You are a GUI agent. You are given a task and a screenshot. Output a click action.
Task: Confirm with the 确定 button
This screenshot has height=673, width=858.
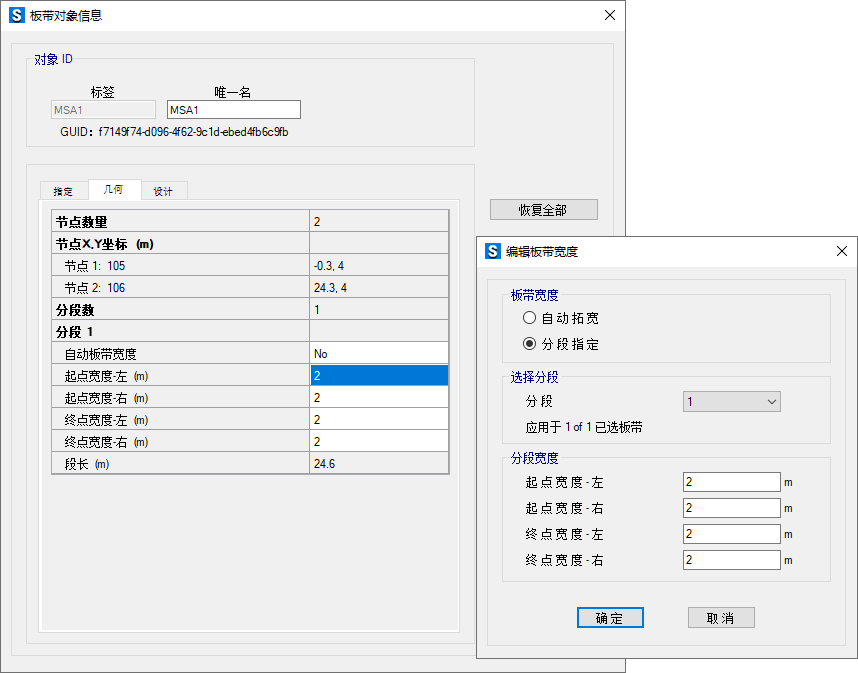(x=610, y=618)
